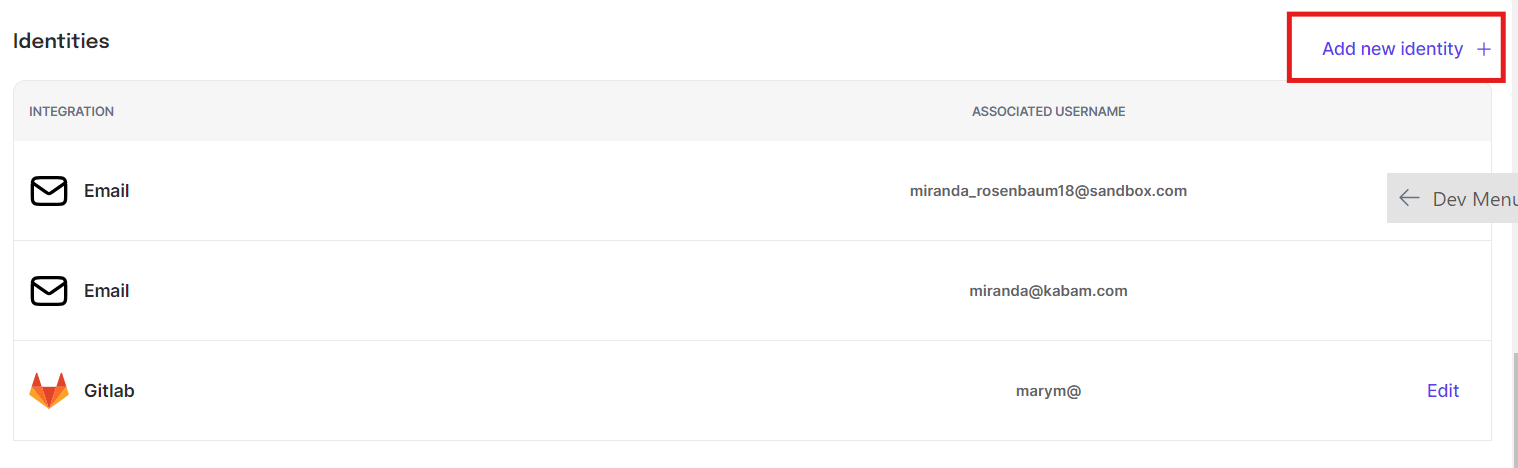Viewport: 1518px width, 468px height.
Task: Click the Email label in the sandbox.com row
Action: point(106,191)
